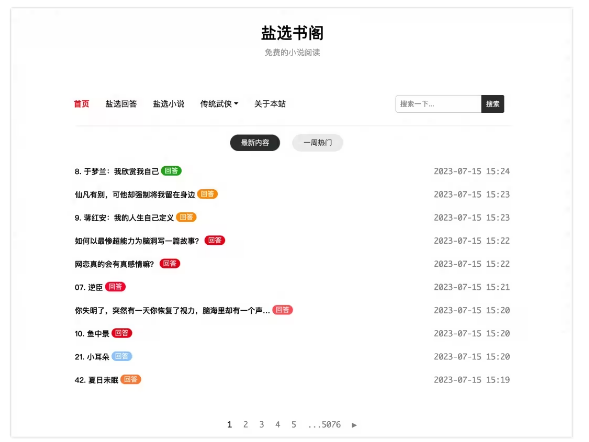Go to pagination page 2
Viewport: 589px width, 442px height.
(246, 425)
